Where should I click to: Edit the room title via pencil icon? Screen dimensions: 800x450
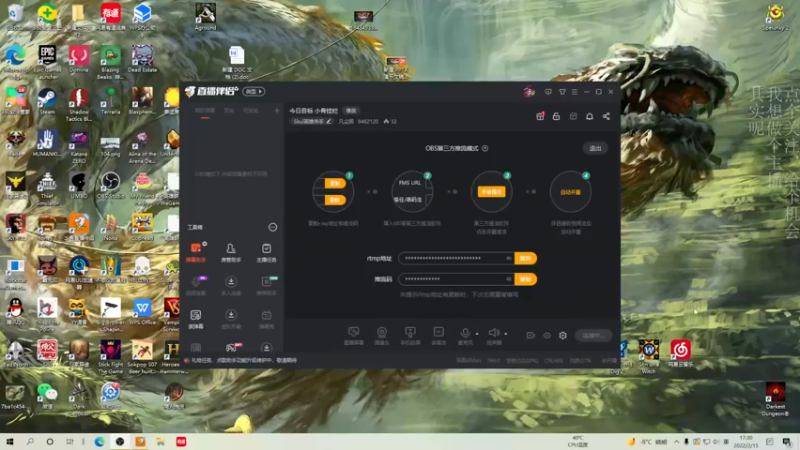[x=329, y=121]
